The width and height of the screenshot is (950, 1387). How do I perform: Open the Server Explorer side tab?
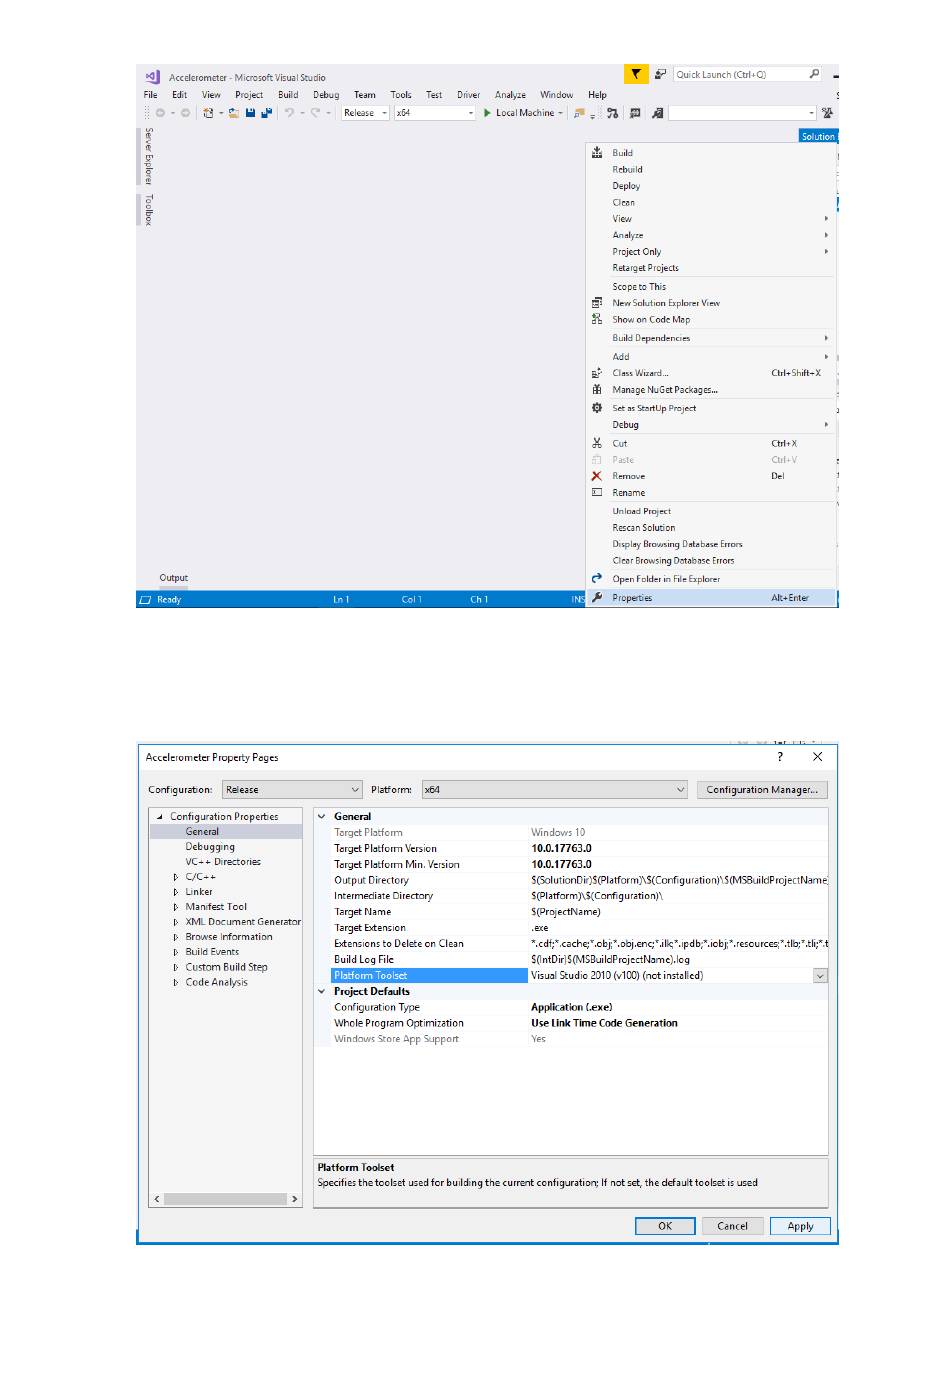pyautogui.click(x=148, y=156)
